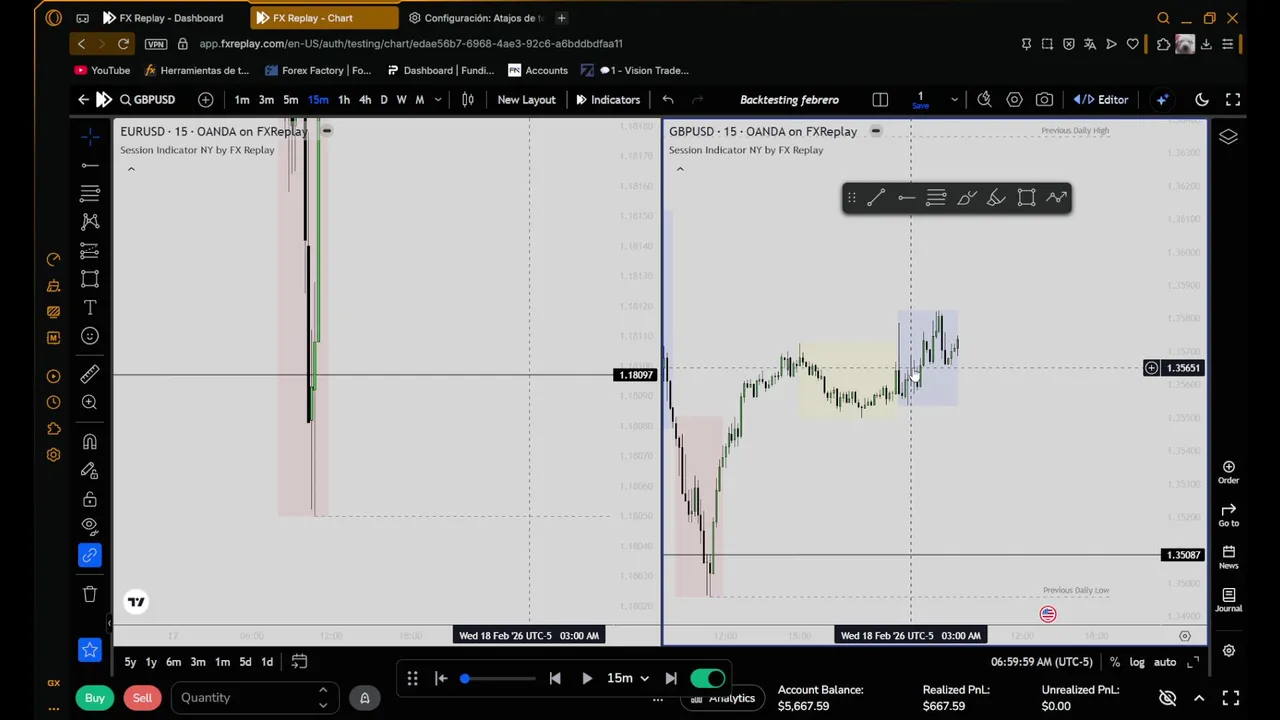Select the 1m timeframe in top toolbar

click(242, 100)
